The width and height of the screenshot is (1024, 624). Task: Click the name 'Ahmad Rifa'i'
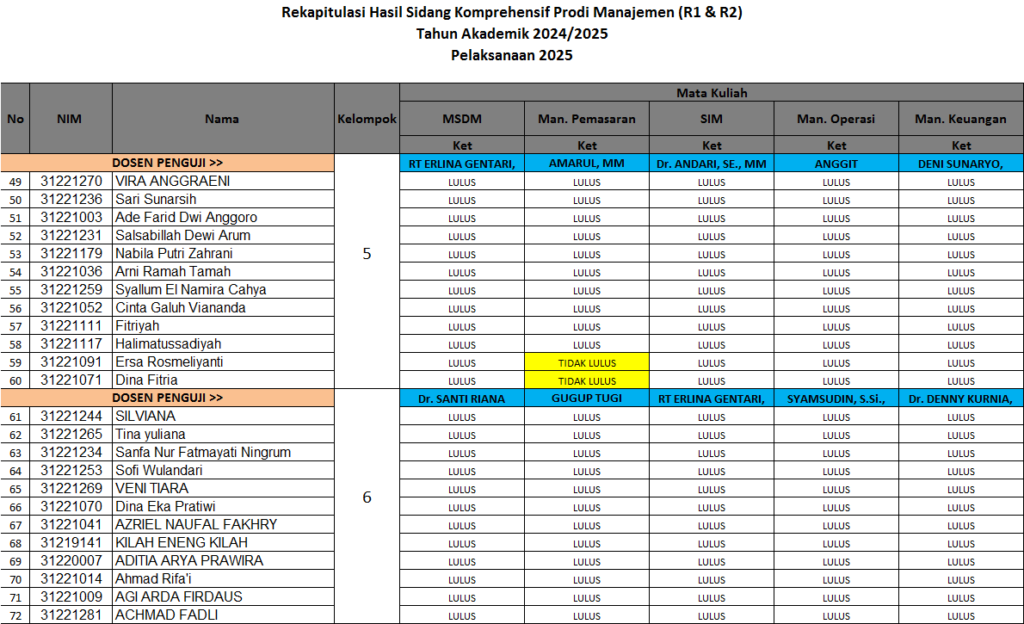153,578
